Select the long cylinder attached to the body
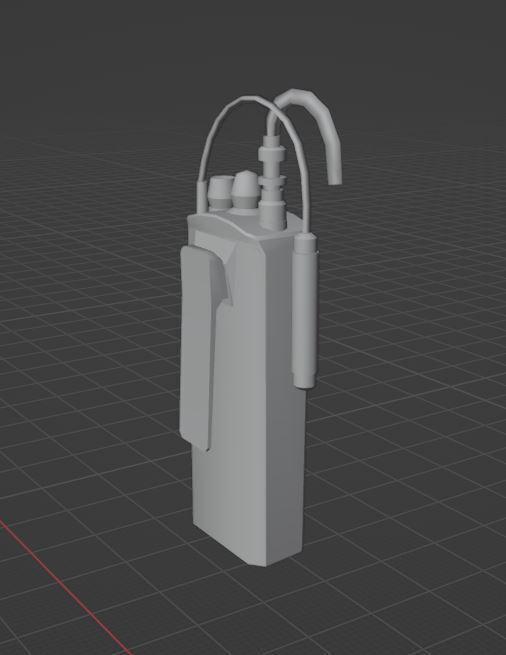The width and height of the screenshot is (506, 655). point(305,311)
